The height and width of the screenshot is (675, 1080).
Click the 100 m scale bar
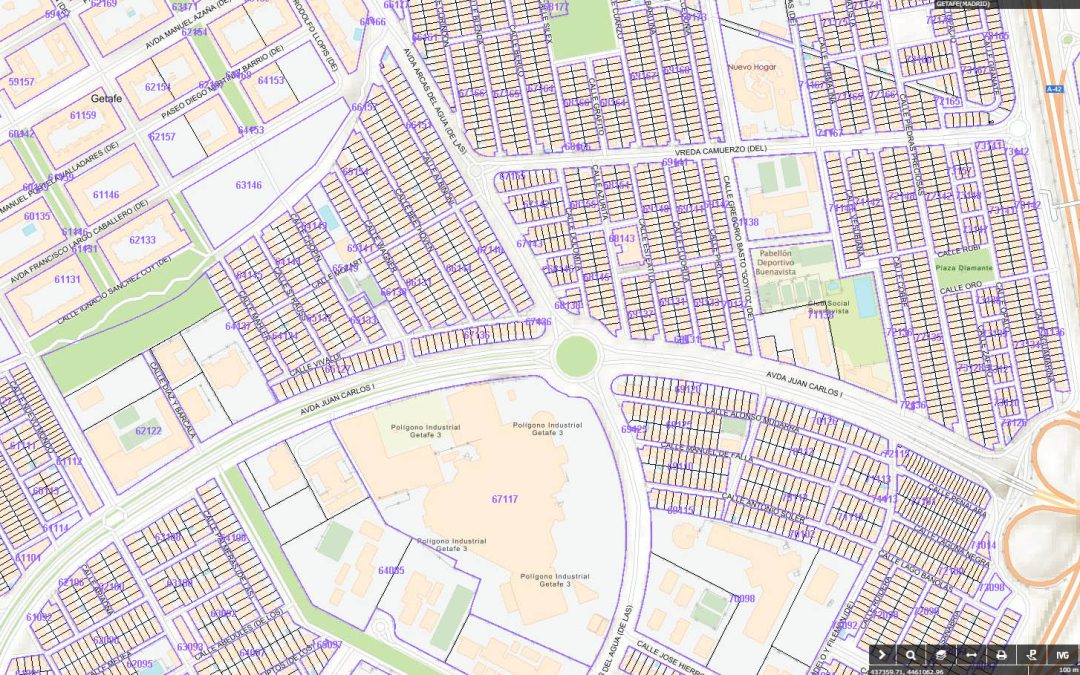[x=1066, y=670]
